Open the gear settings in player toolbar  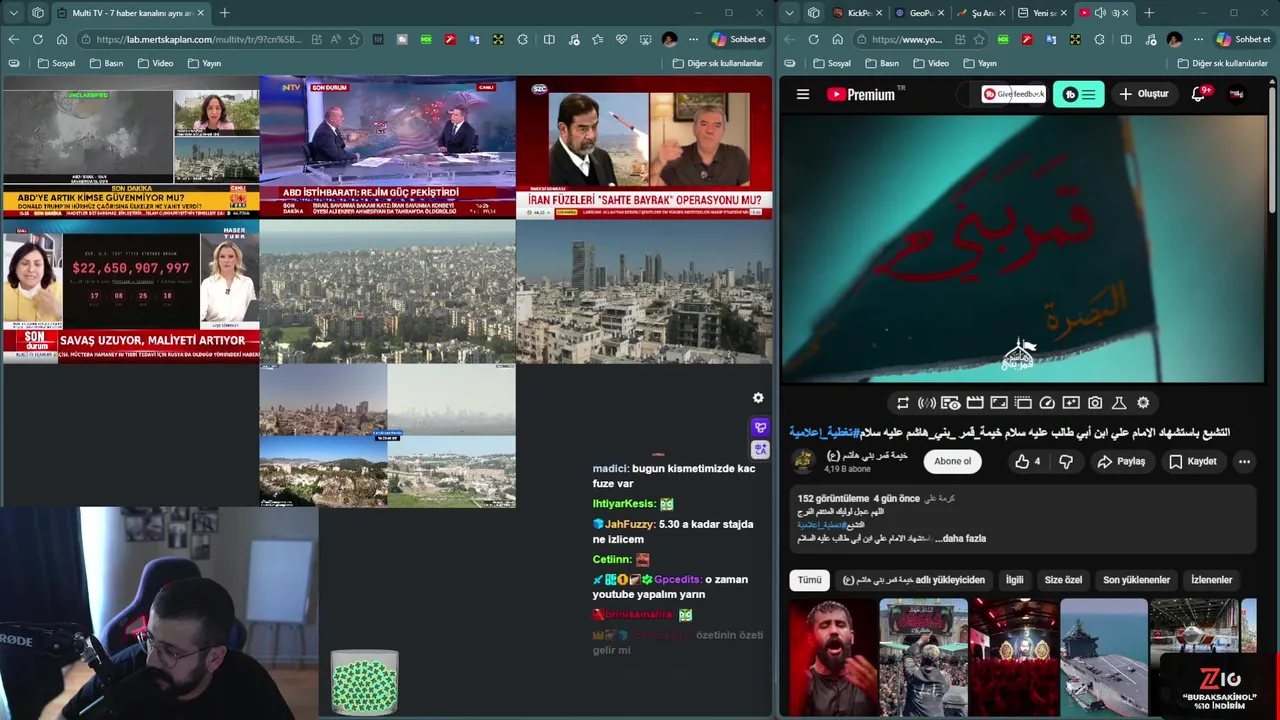[1143, 403]
